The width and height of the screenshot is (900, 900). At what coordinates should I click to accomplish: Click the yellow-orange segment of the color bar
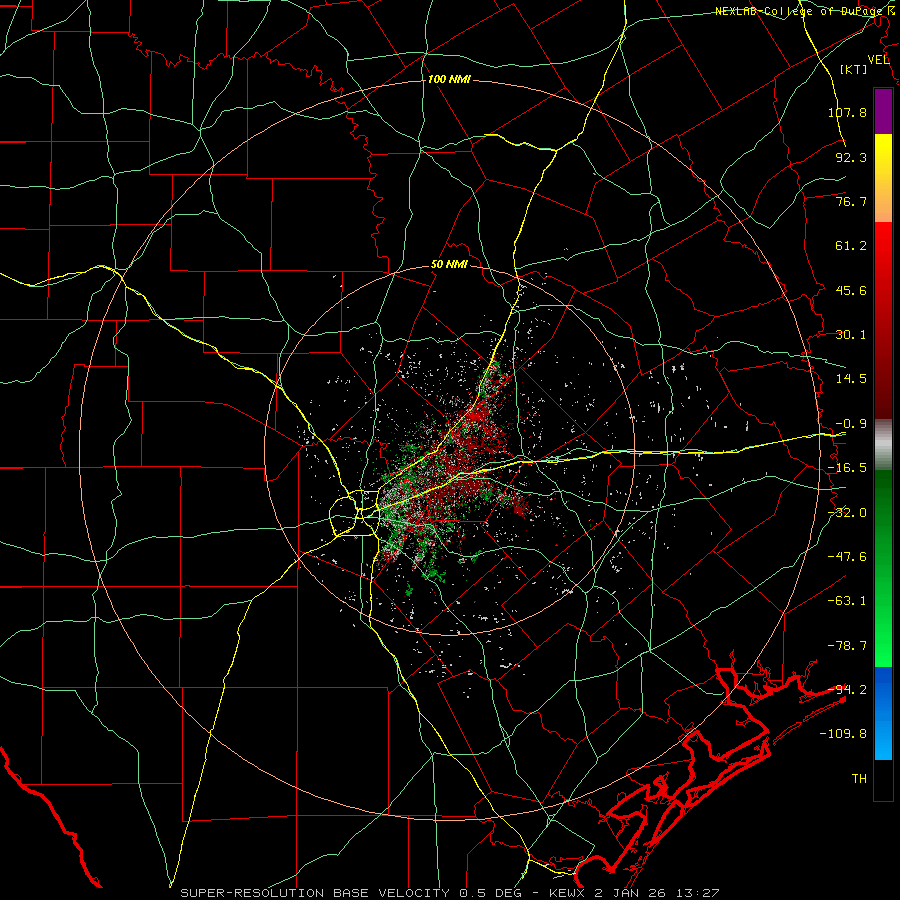point(883,178)
